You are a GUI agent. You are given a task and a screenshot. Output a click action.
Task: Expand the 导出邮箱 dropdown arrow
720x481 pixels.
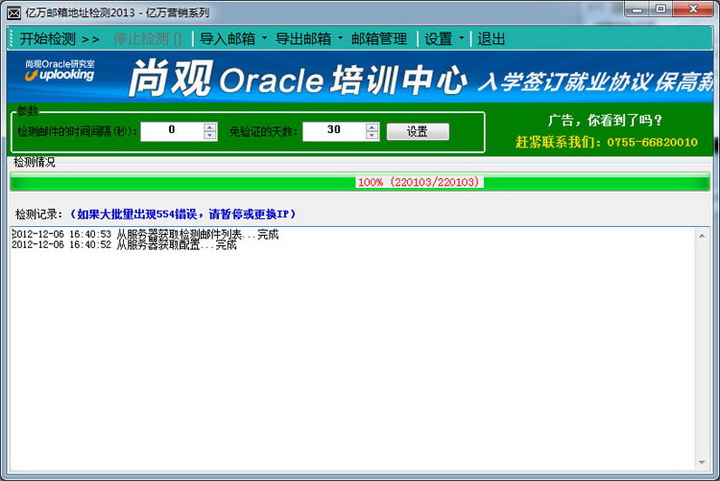click(x=340, y=39)
